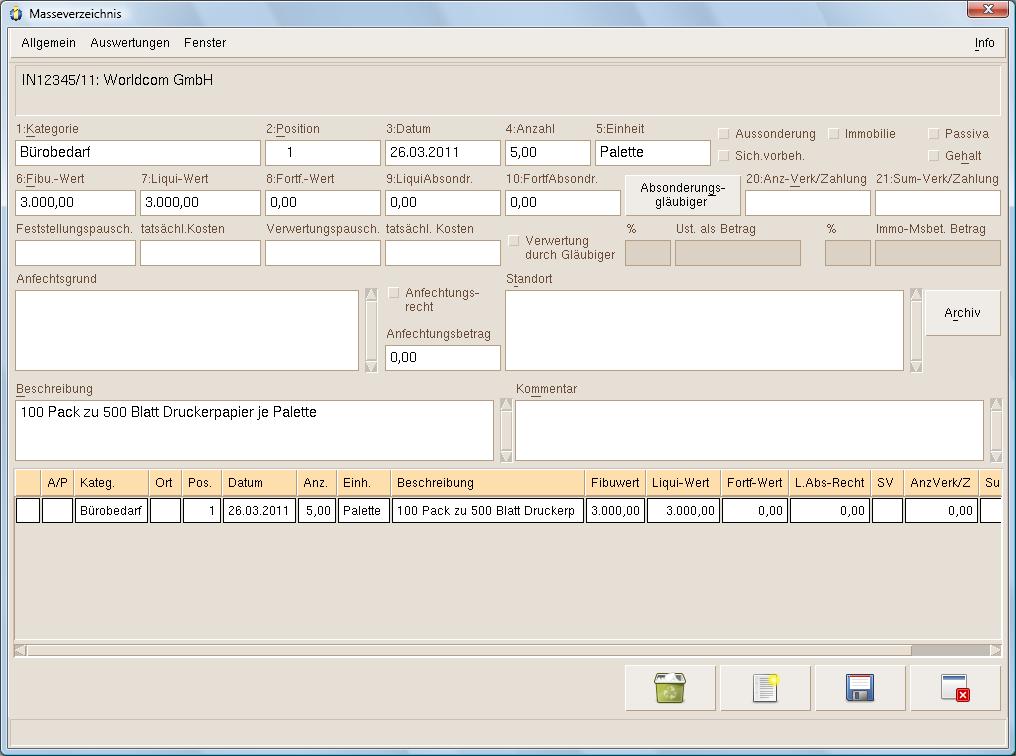The height and width of the screenshot is (756, 1016).
Task: Click the Anfechtsgrund scrollbar down arrow
Action: [x=371, y=367]
